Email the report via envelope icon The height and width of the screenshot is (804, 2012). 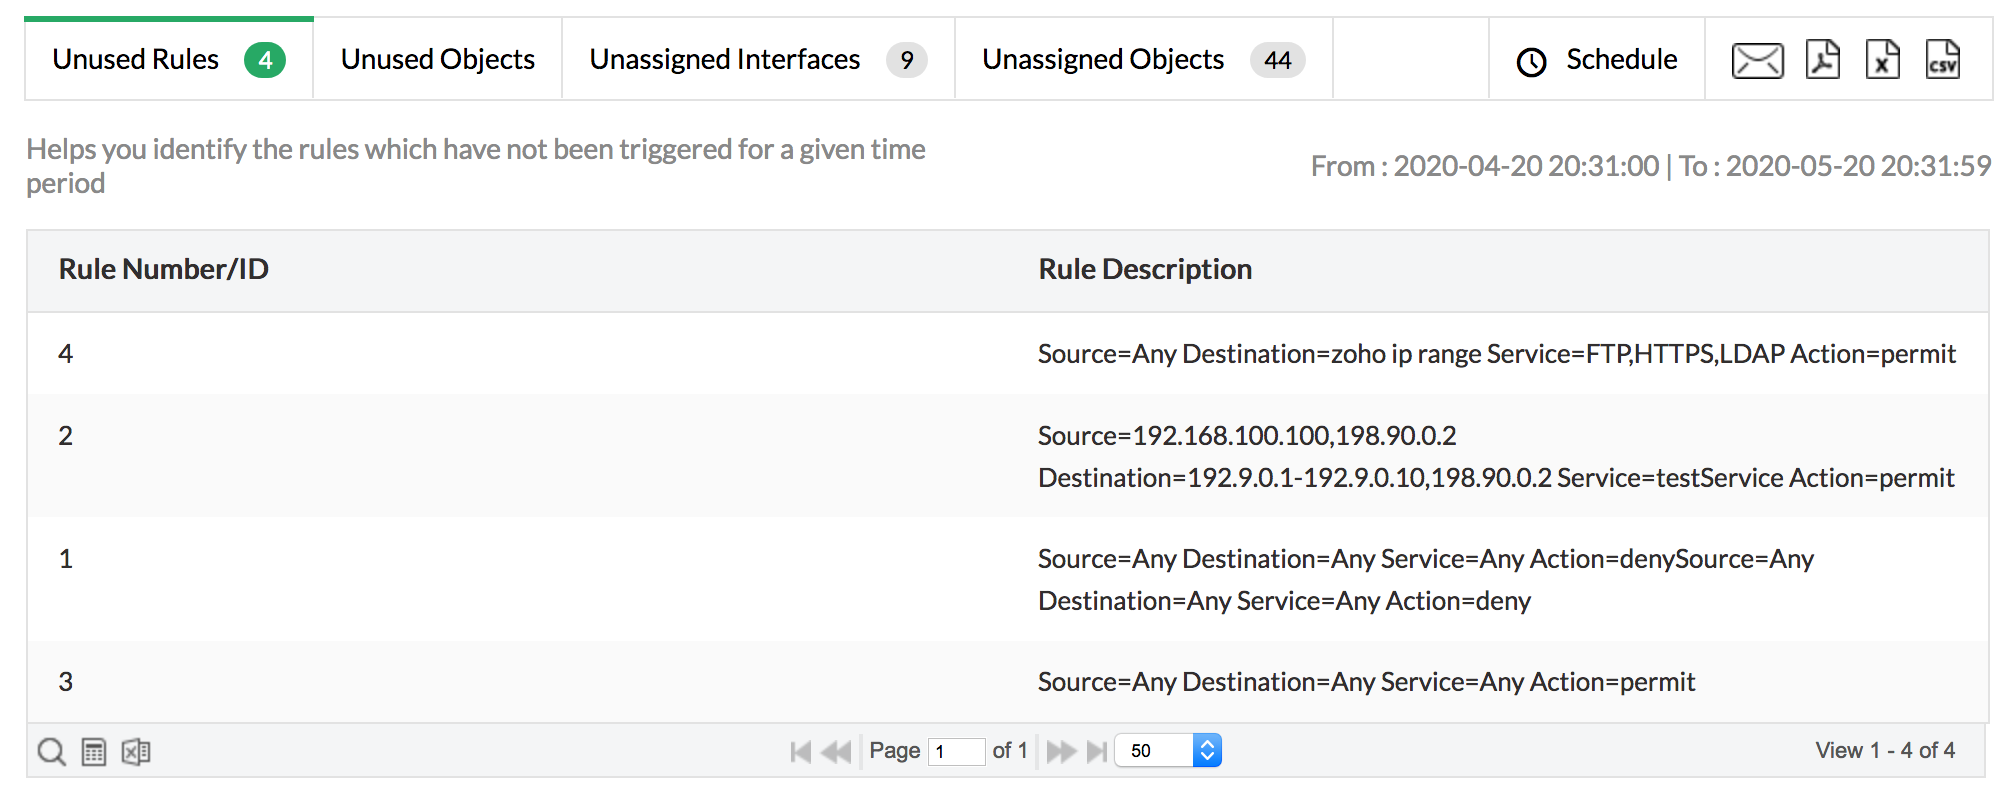[x=1757, y=60]
